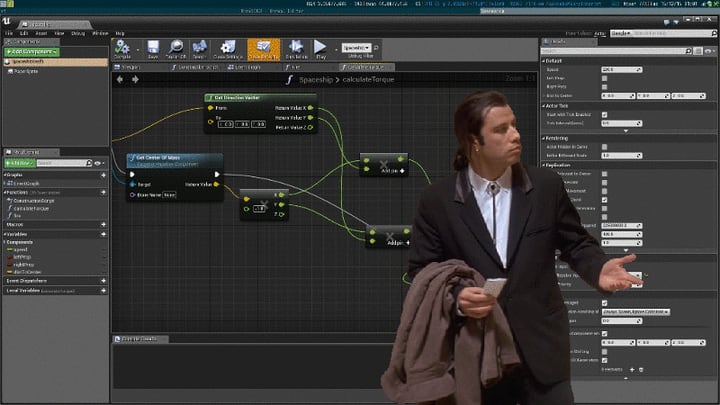Navigate forward with the graph right arrow
This screenshot has height=405, width=720.
click(x=135, y=79)
